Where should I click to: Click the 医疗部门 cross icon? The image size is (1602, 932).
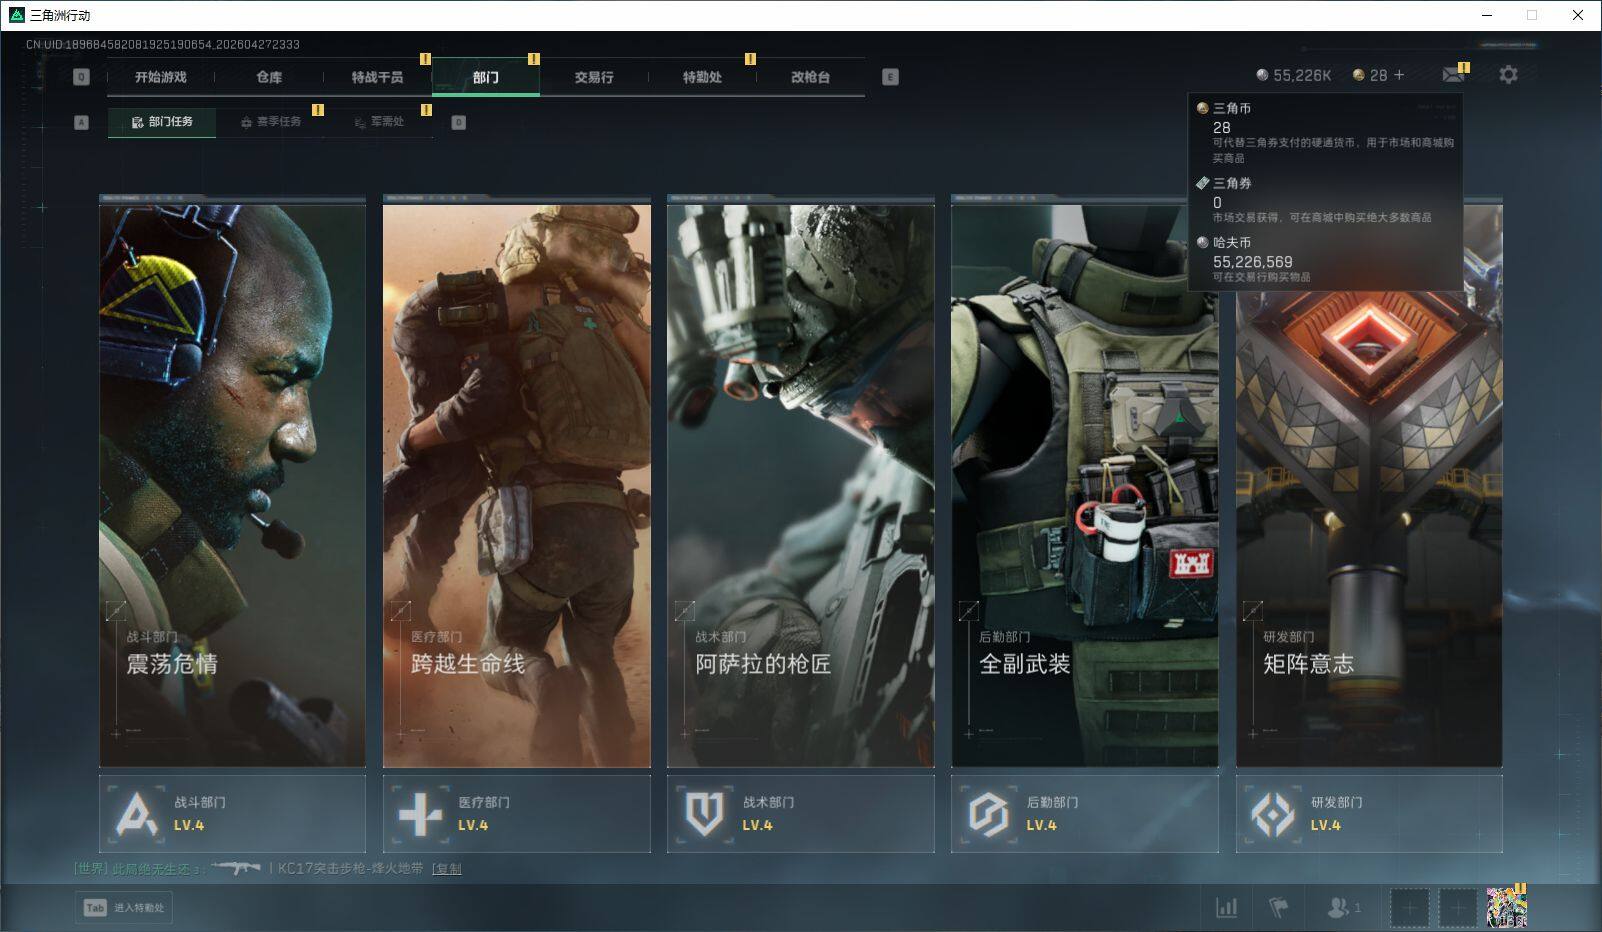pyautogui.click(x=420, y=814)
